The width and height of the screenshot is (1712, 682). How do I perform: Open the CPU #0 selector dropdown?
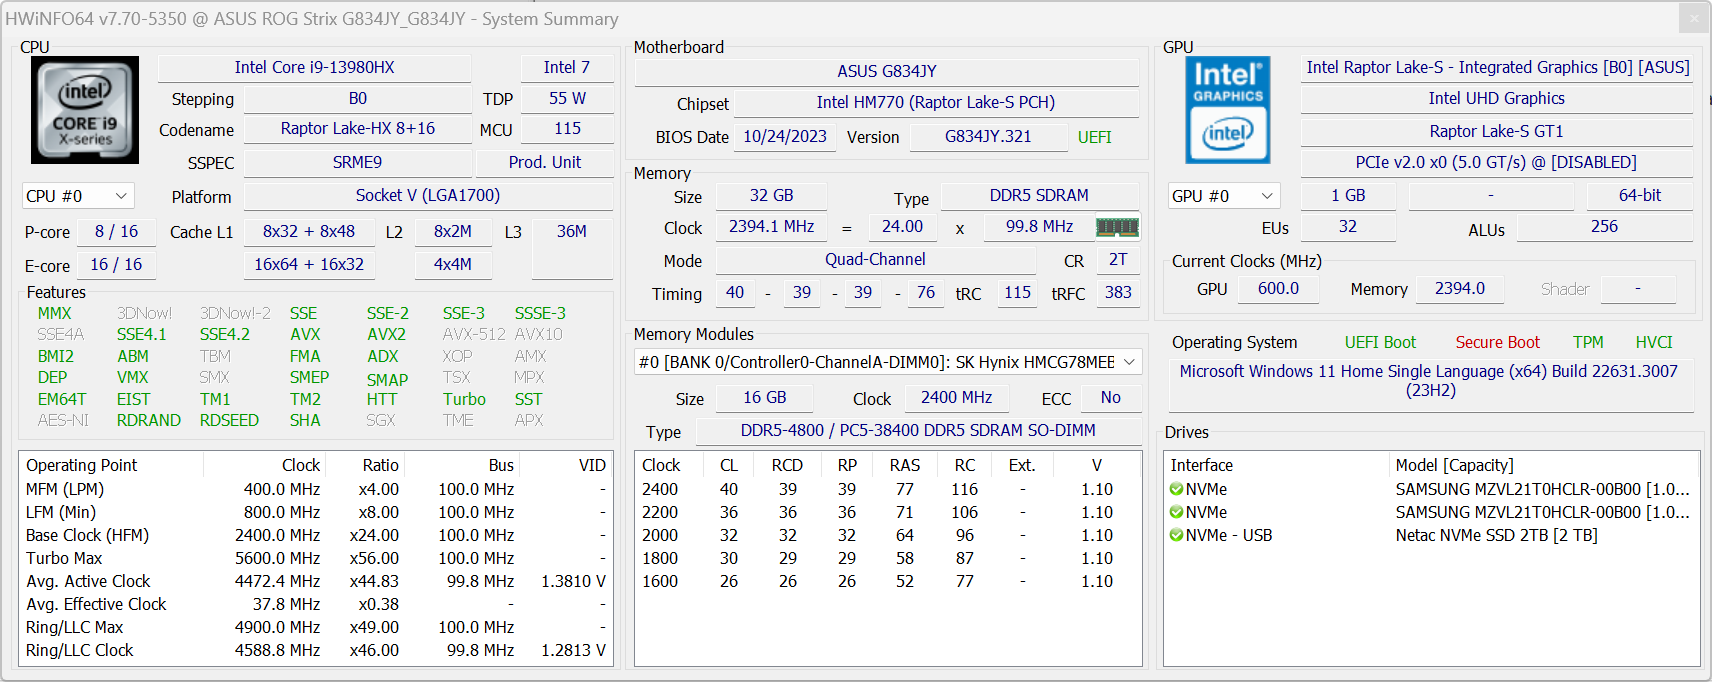78,196
